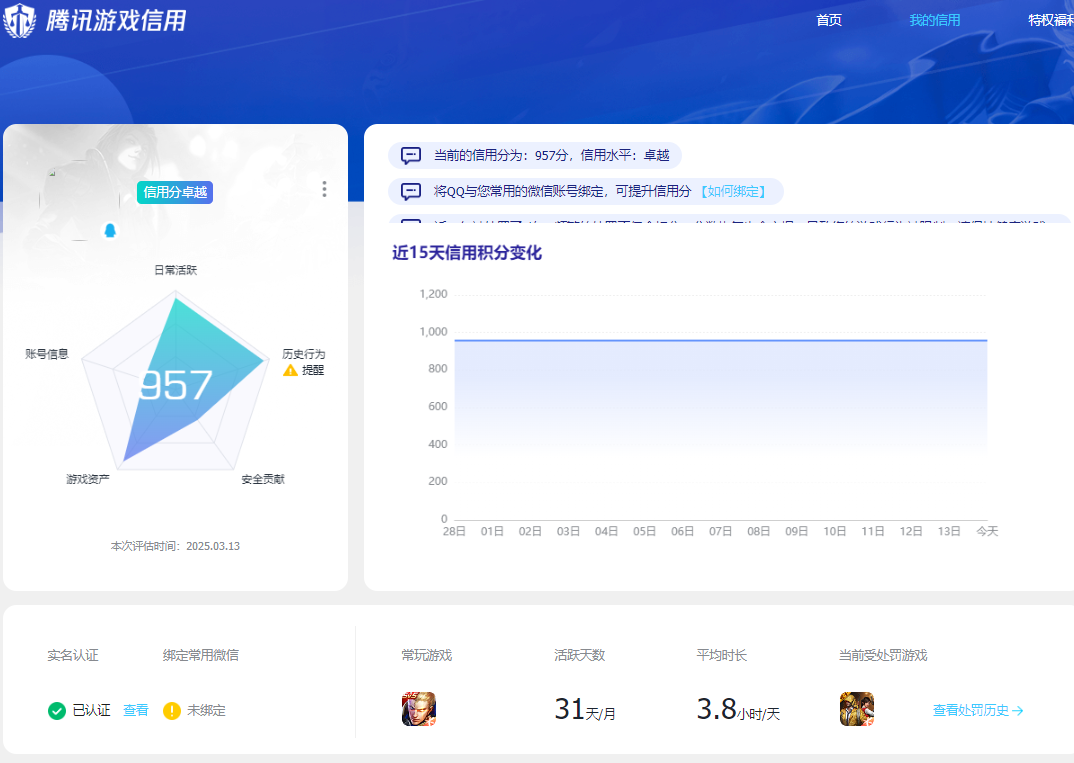Open the three-dot menu on the profile card
Screen dimensions: 1074x763
coord(324,189)
